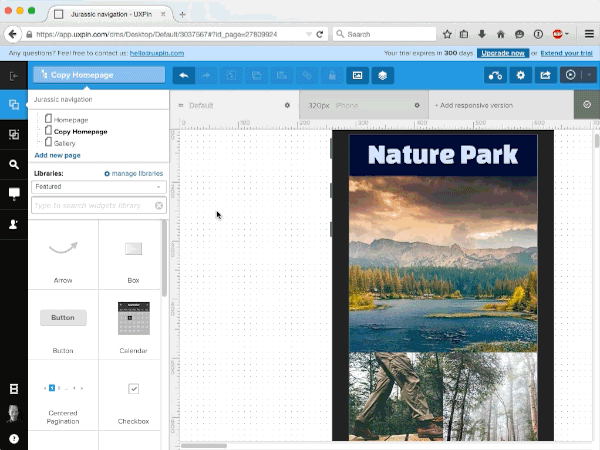This screenshot has width=600, height=450.
Task: Open a new browser tab with plus
Action: 183,15
